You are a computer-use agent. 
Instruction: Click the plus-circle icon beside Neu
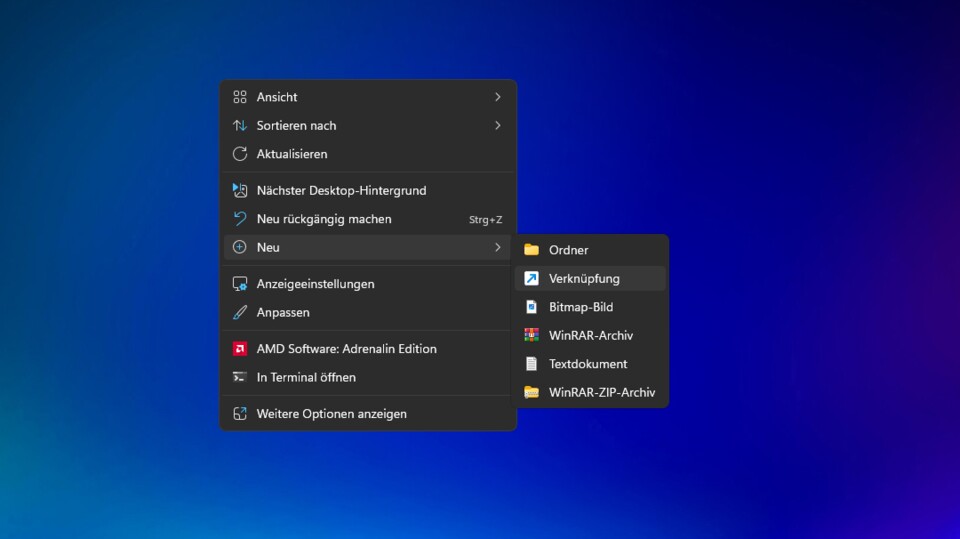coord(239,247)
